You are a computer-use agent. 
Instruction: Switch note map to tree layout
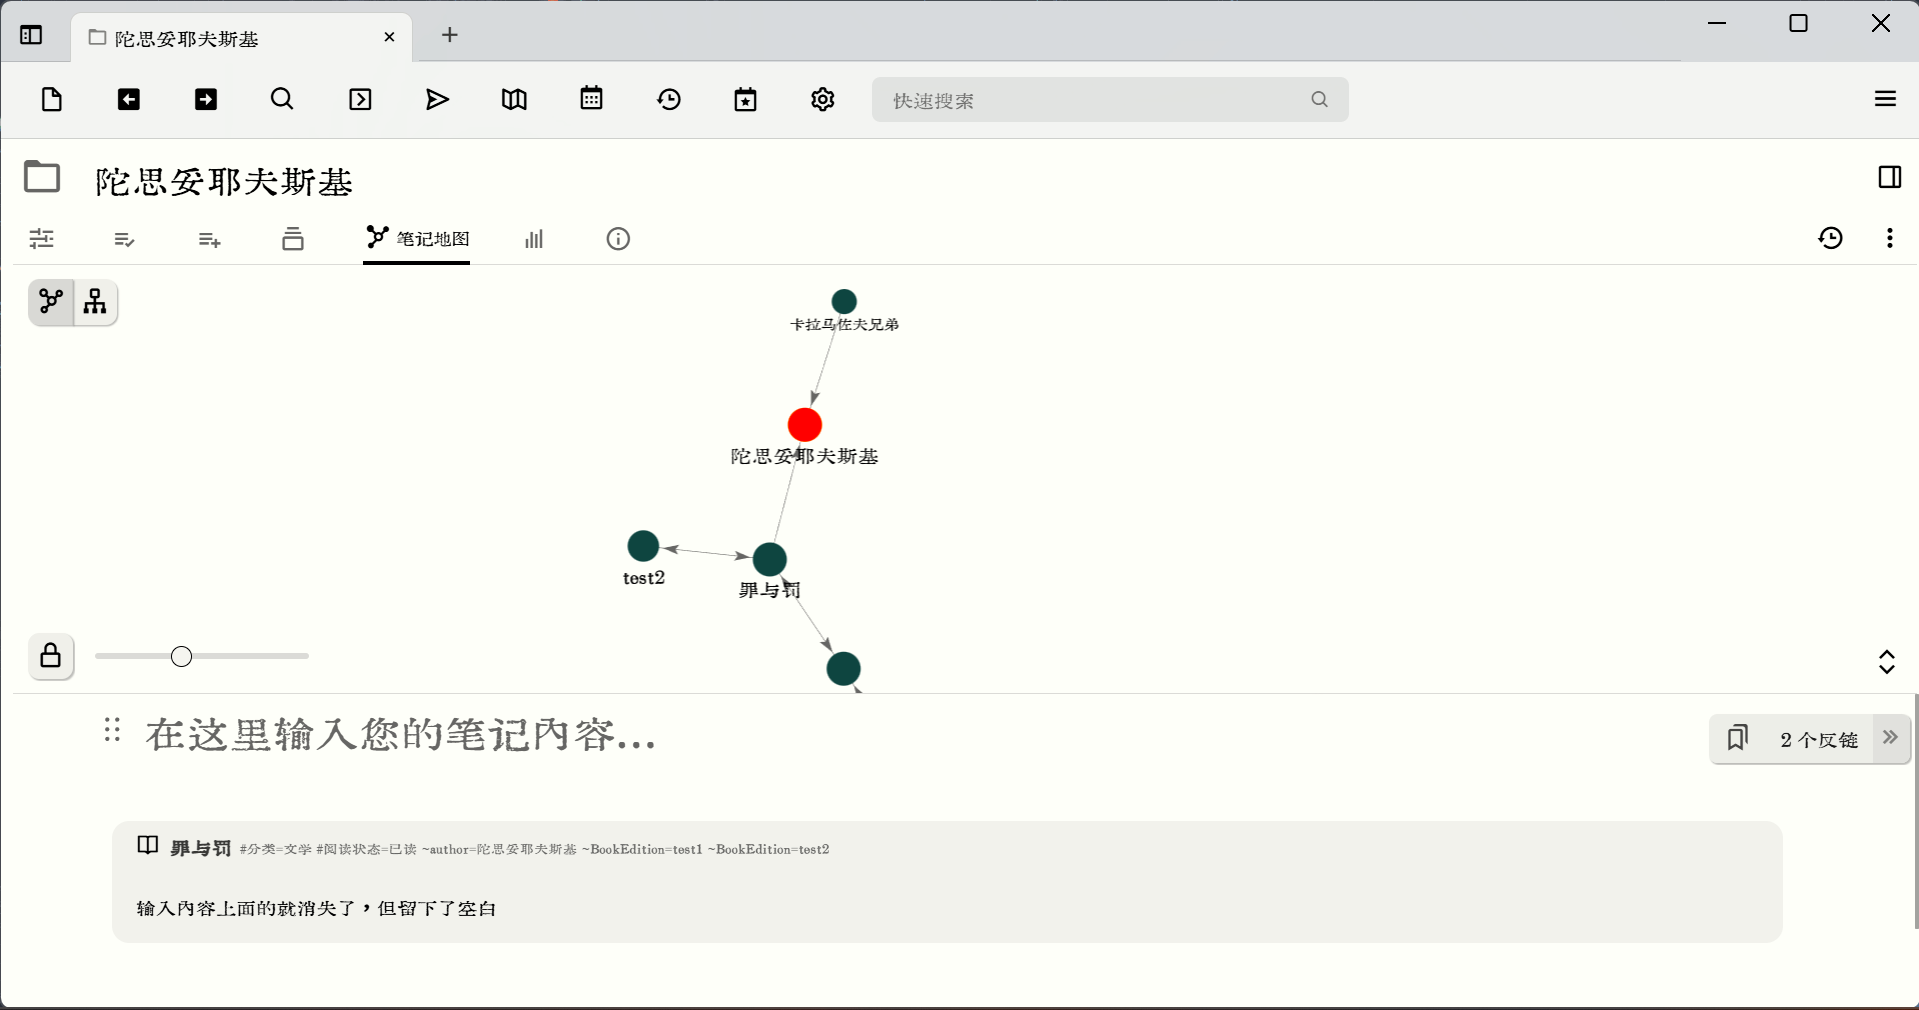(x=96, y=302)
